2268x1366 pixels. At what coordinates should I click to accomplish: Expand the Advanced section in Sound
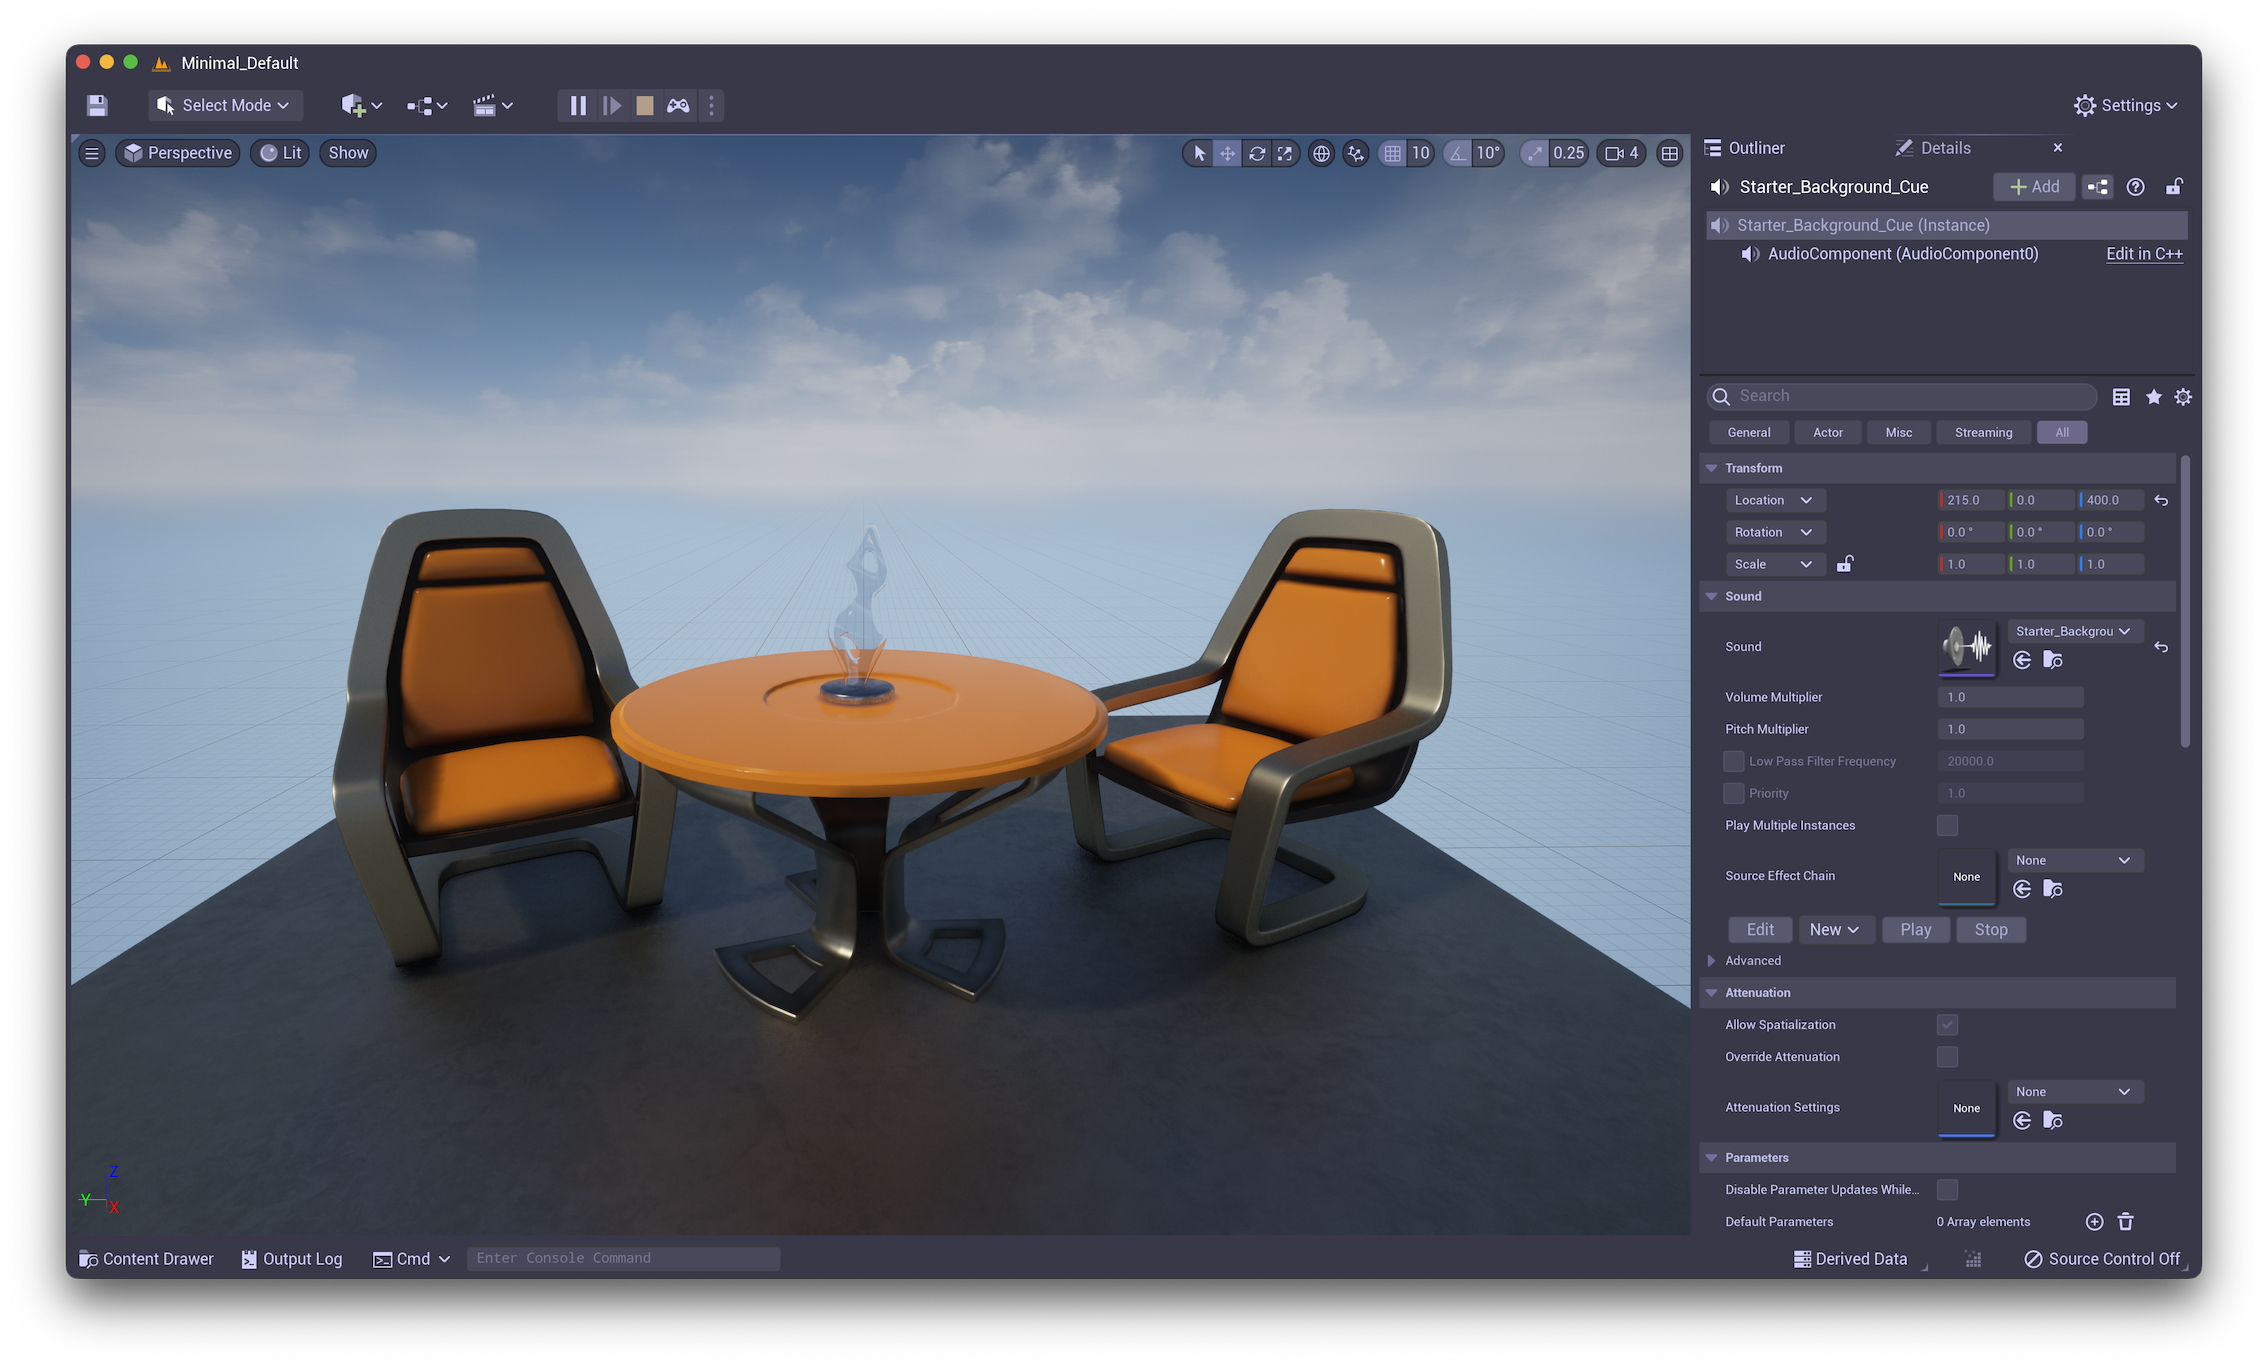point(1711,961)
